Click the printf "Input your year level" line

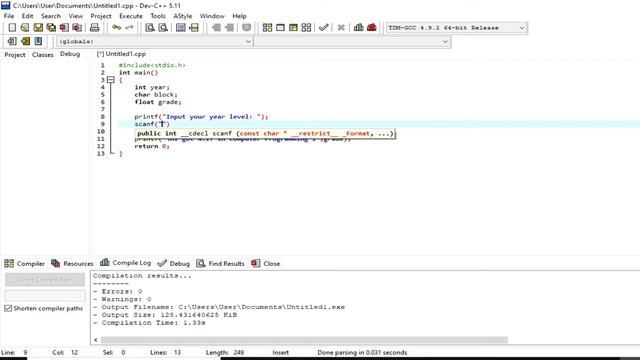[x=201, y=117]
